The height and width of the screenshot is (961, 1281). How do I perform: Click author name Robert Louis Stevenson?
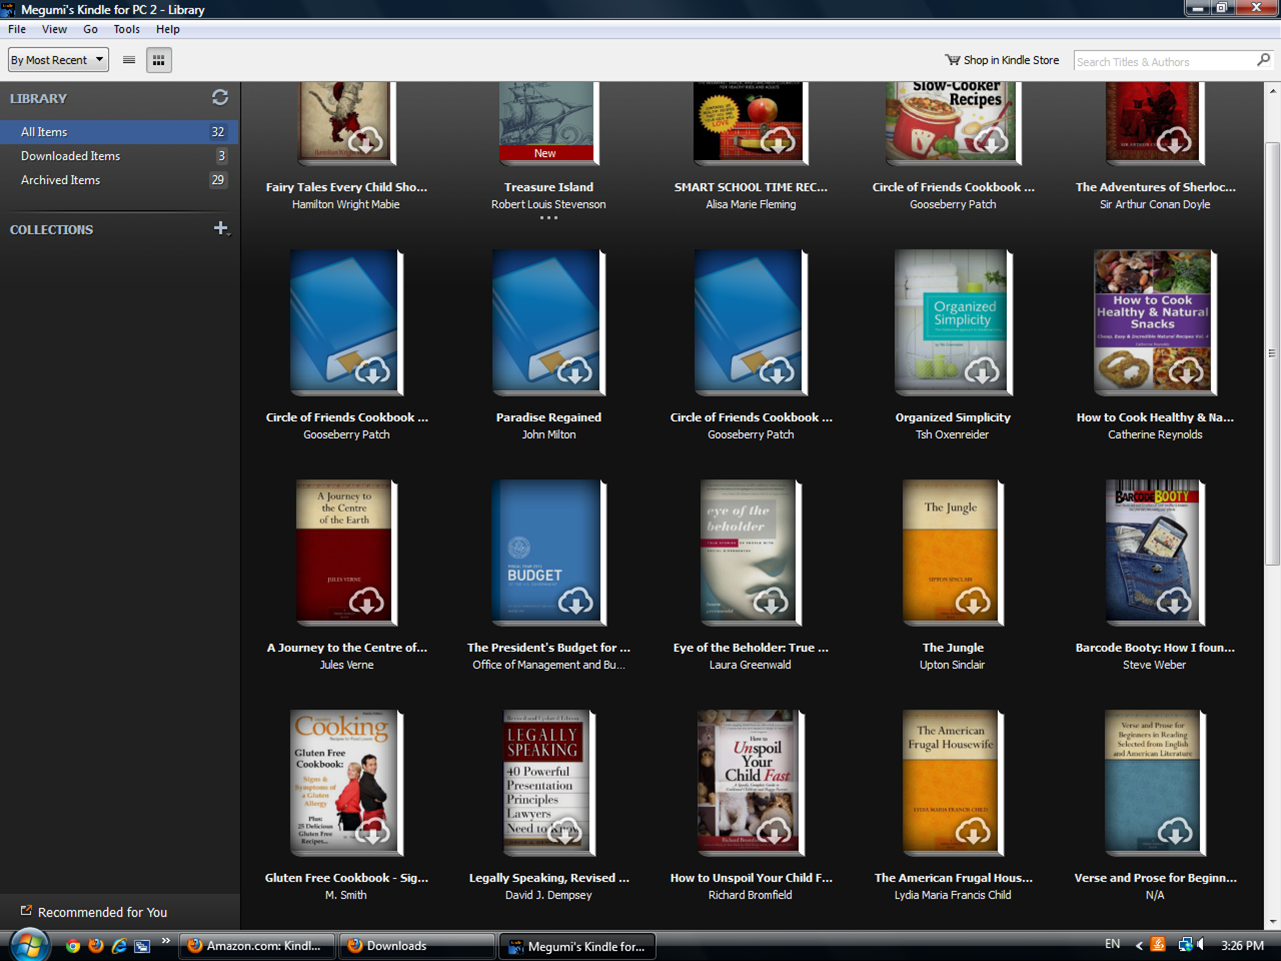[549, 204]
